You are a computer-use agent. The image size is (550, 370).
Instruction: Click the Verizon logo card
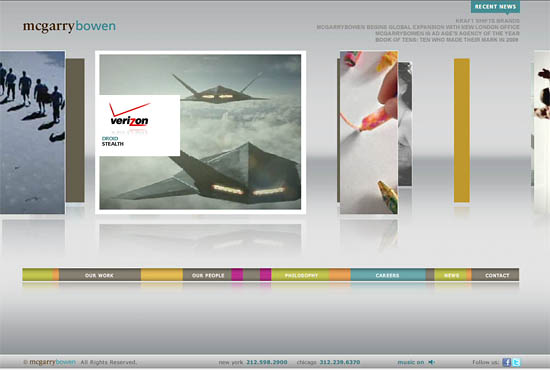138,126
